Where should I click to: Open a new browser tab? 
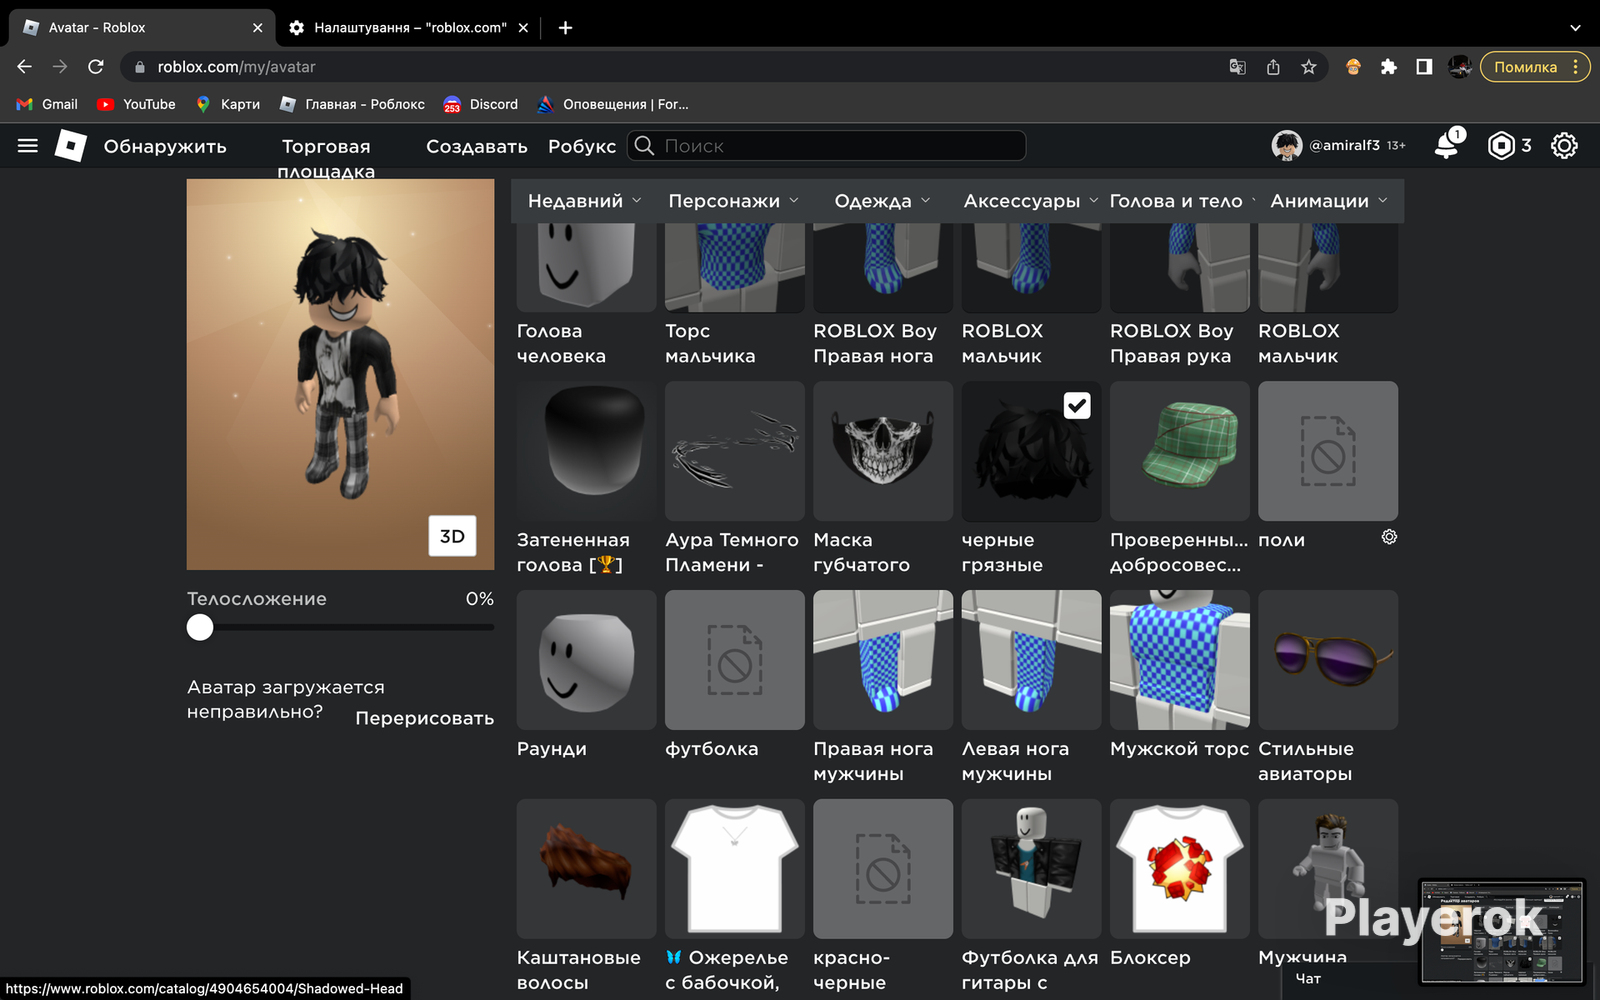point(565,28)
